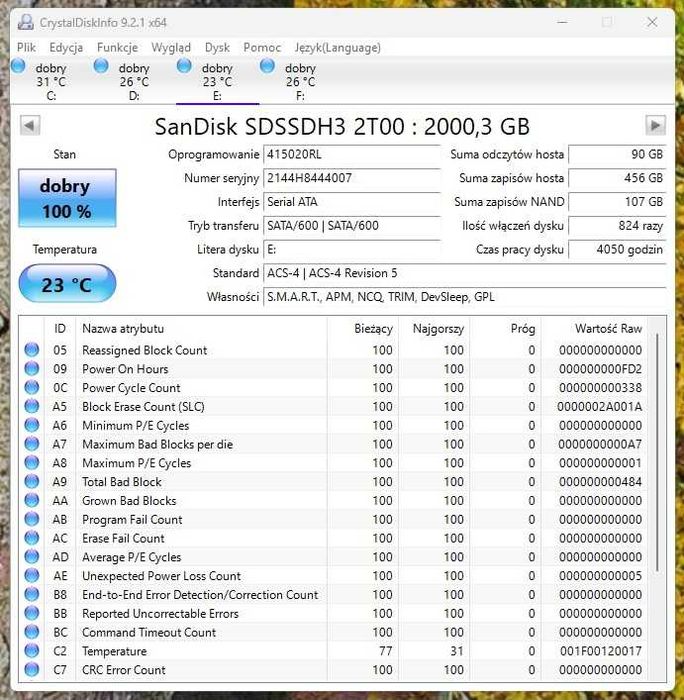This screenshot has height=700, width=684.
Task: Click status orb for Grown Bad Blocks
Action: 32,500
